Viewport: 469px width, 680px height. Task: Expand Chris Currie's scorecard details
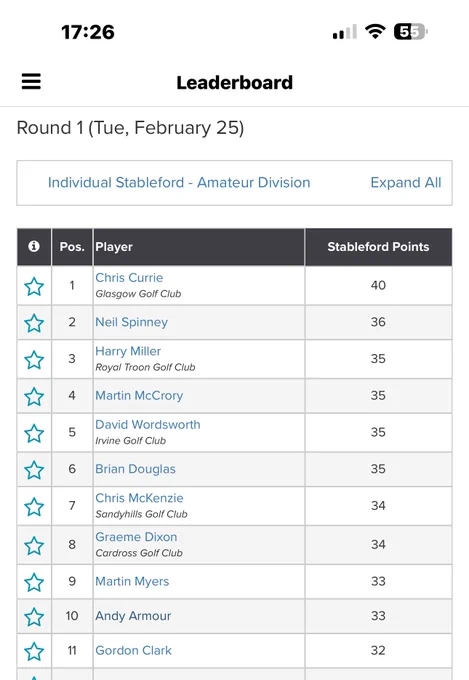(129, 278)
